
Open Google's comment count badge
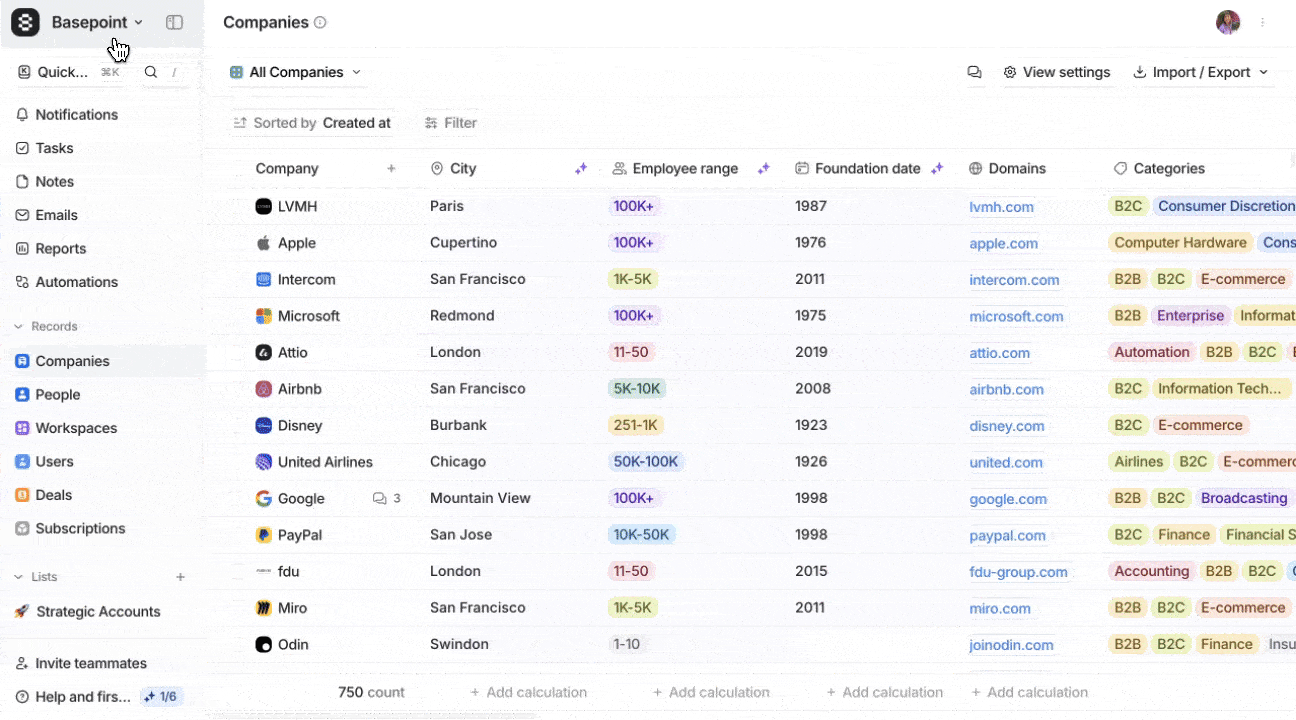387,498
